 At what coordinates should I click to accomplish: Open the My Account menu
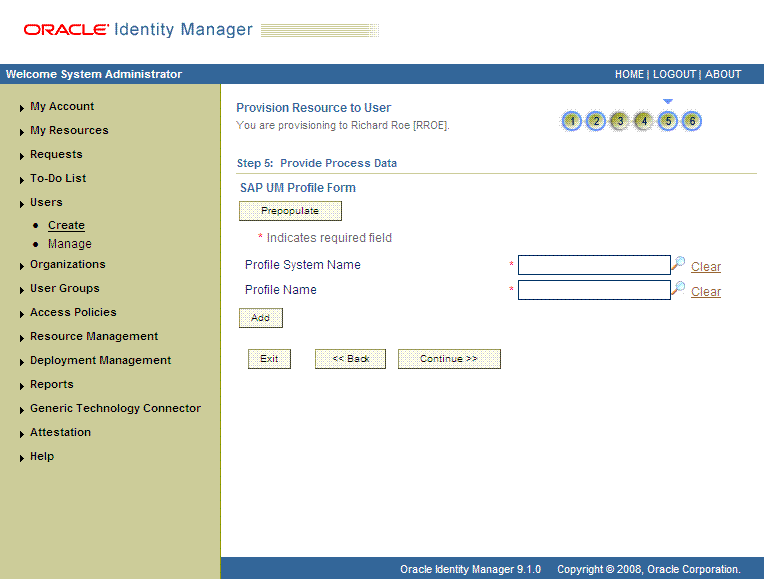click(x=62, y=106)
